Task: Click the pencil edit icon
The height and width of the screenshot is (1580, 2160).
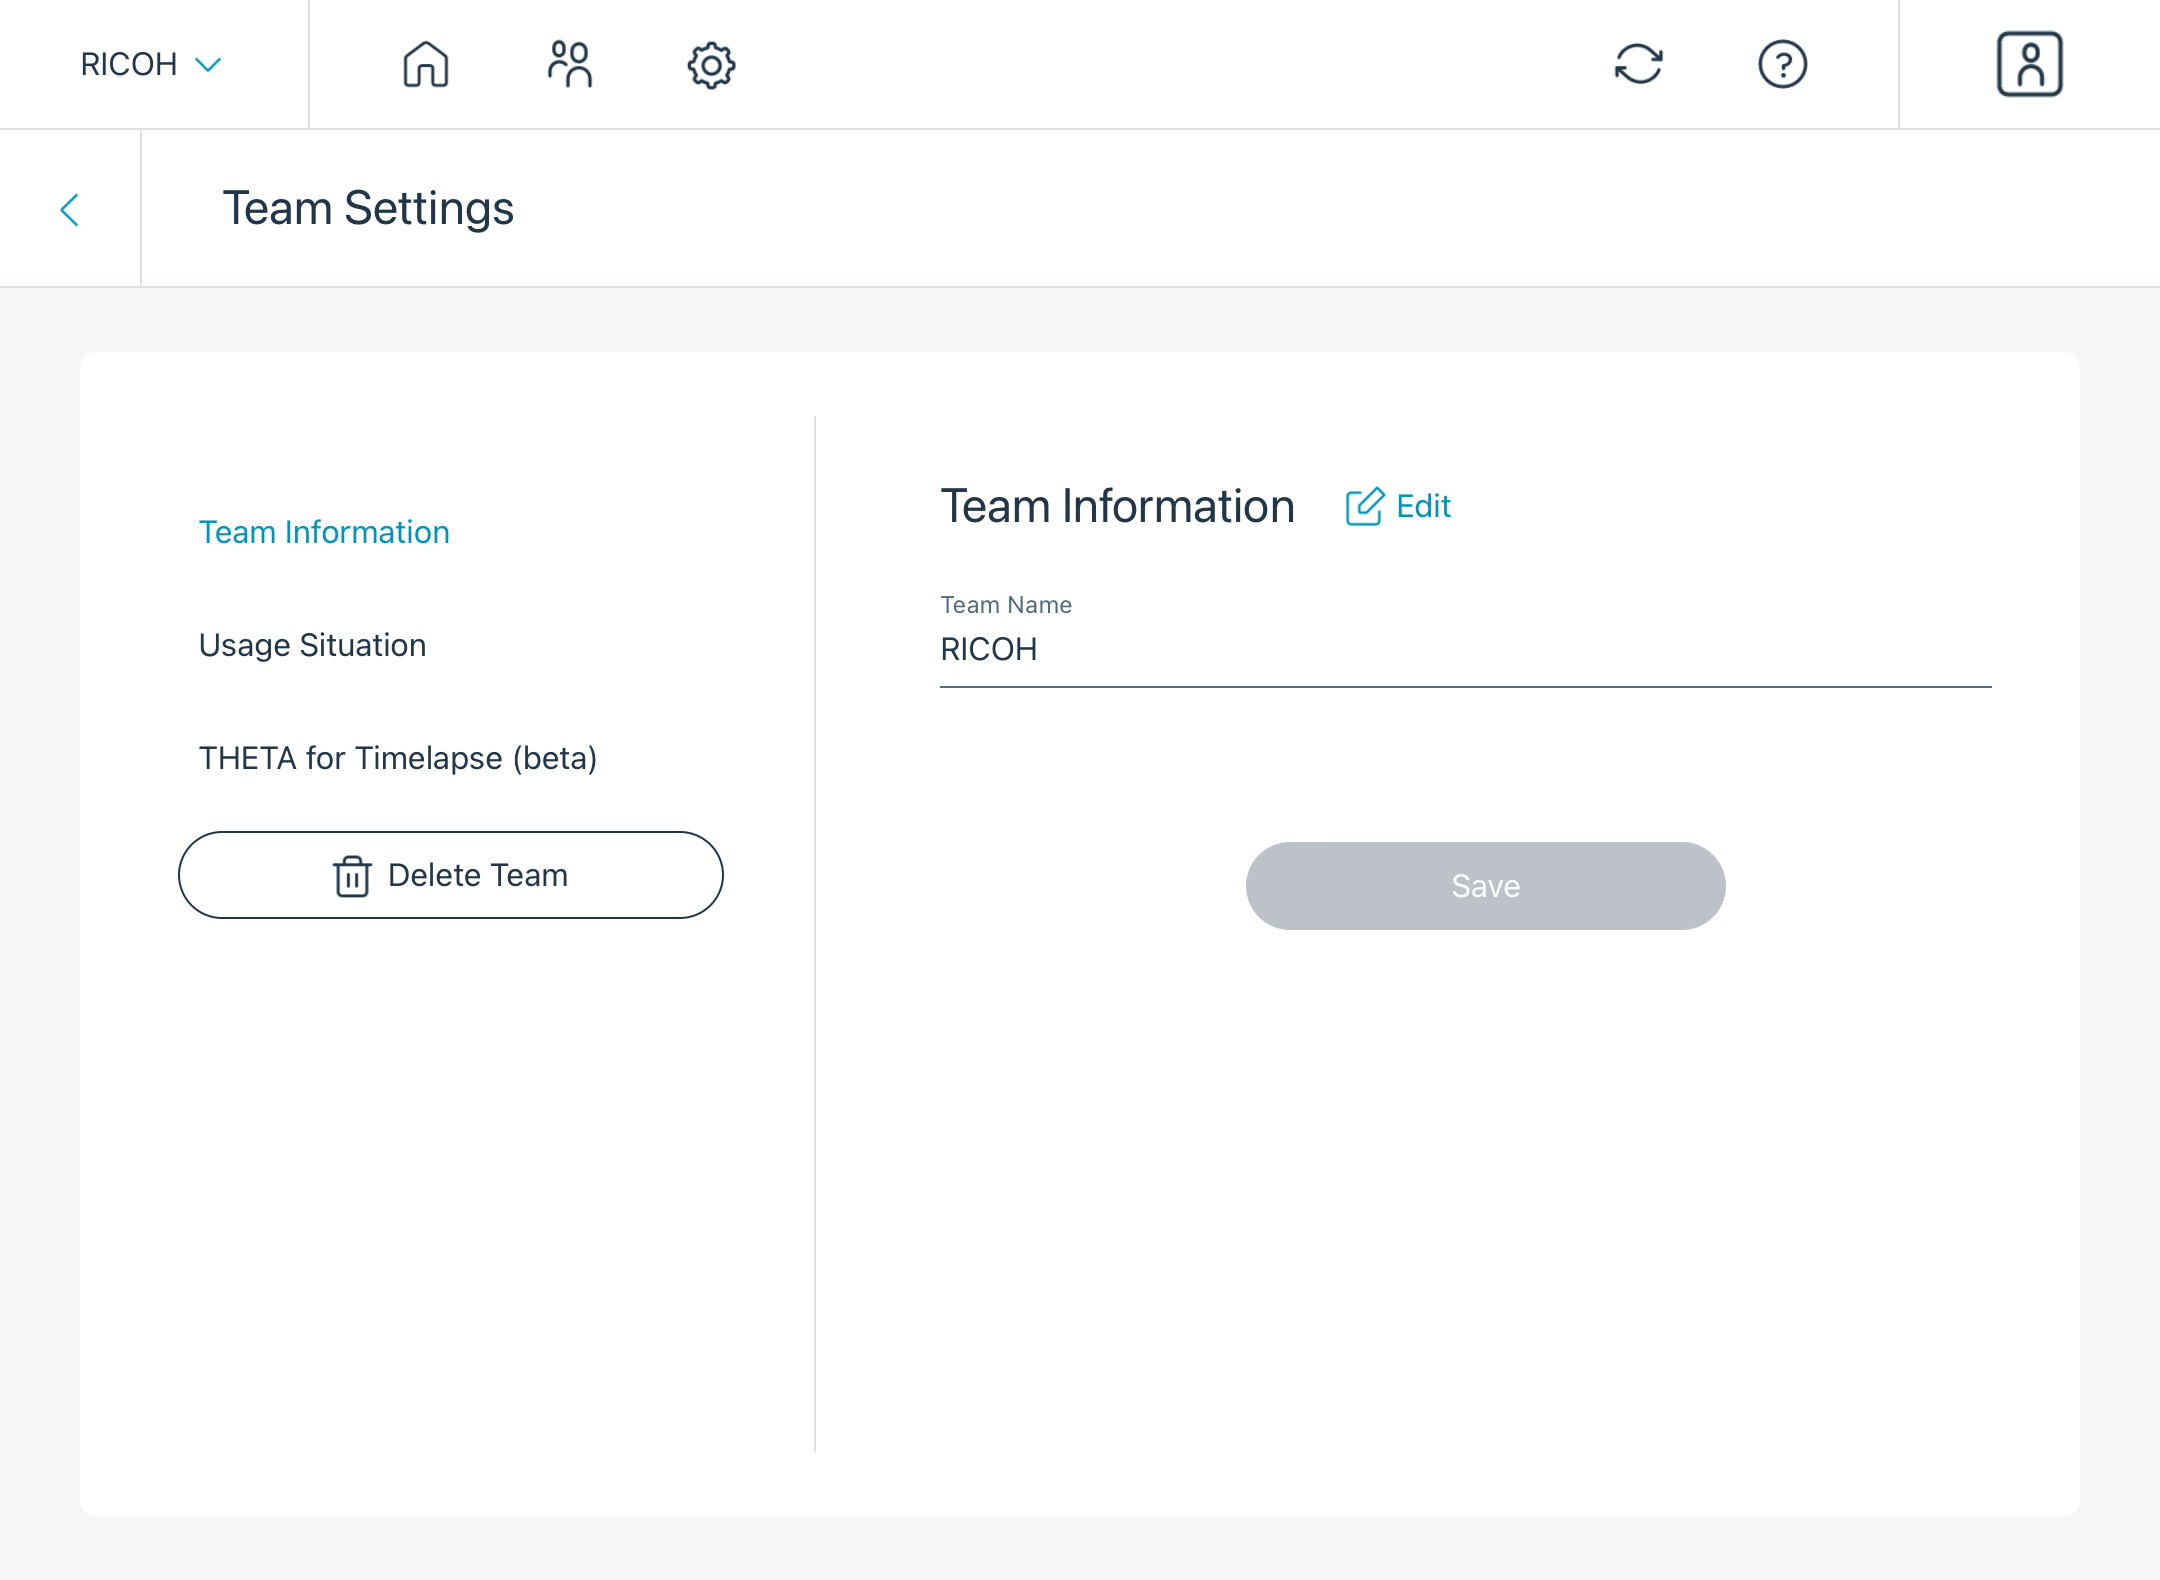Action: coord(1364,507)
